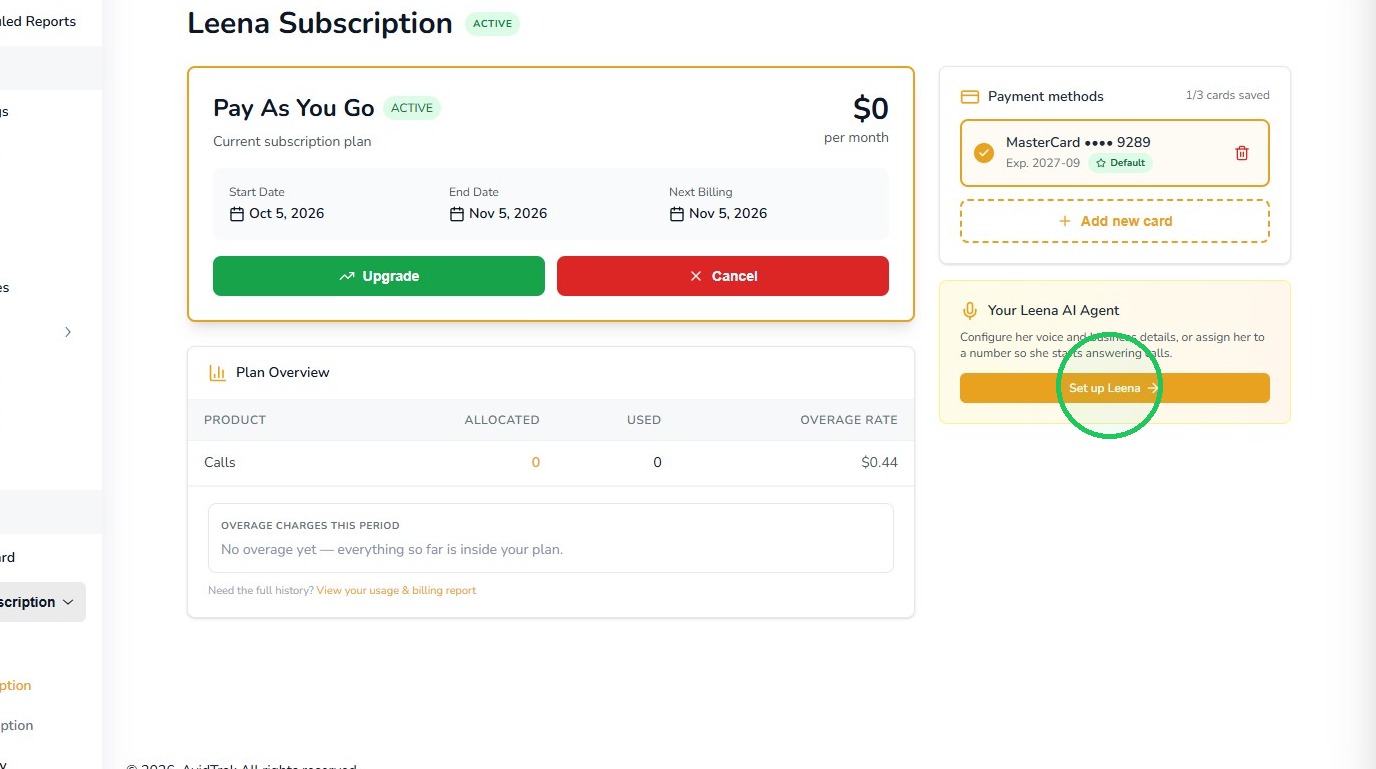Add a new payment card
Viewport: 1376px width, 769px height.
coord(1115,221)
